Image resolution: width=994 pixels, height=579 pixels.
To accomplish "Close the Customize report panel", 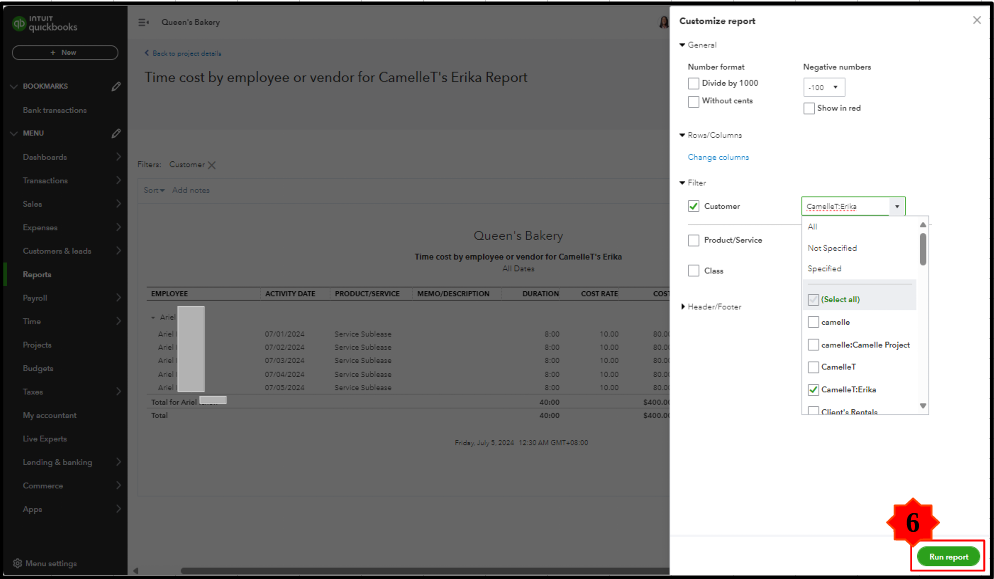I will tap(977, 20).
